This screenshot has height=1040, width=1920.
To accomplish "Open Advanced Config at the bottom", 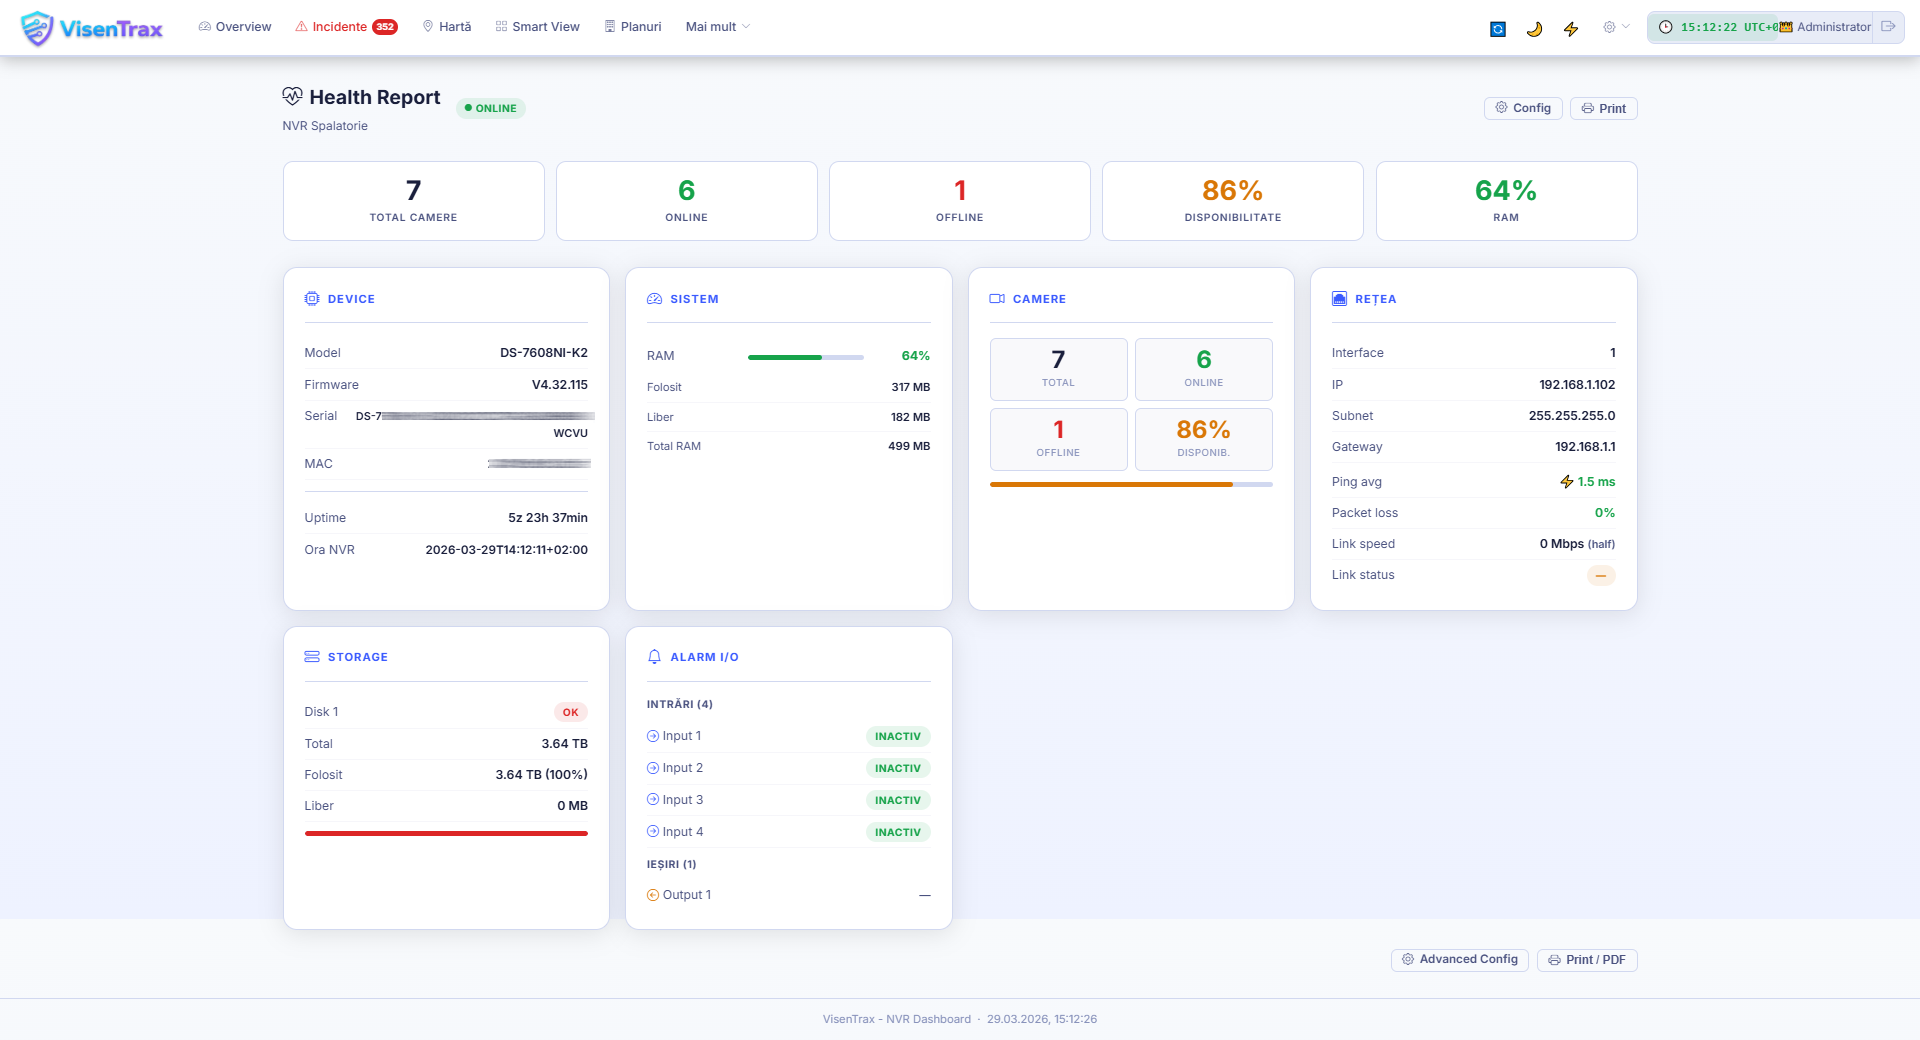I will pyautogui.click(x=1459, y=960).
